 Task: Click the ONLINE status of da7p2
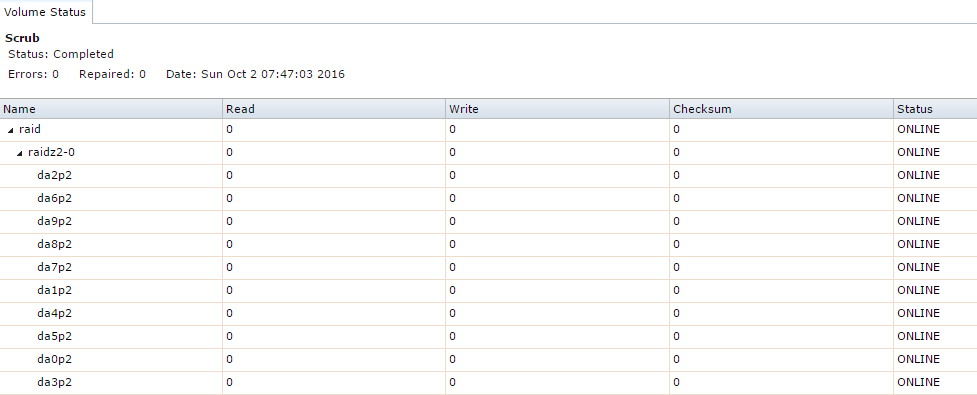coord(918,267)
